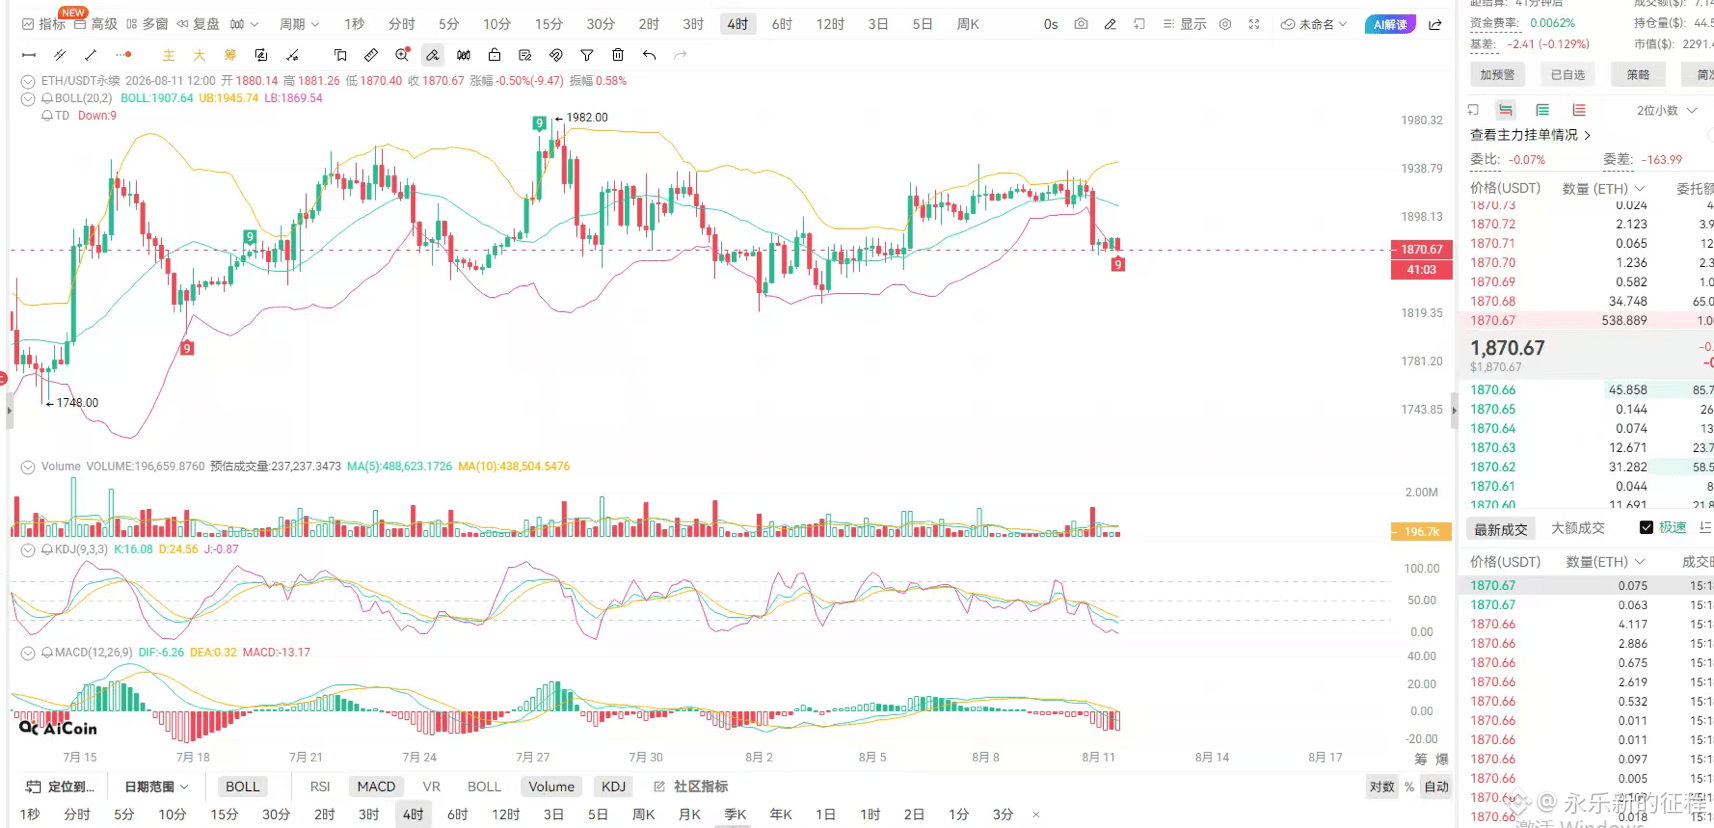Screen dimensions: 1714x828
Task: Expand trades list 数量(ETH) unit dropdown
Action: (1605, 562)
